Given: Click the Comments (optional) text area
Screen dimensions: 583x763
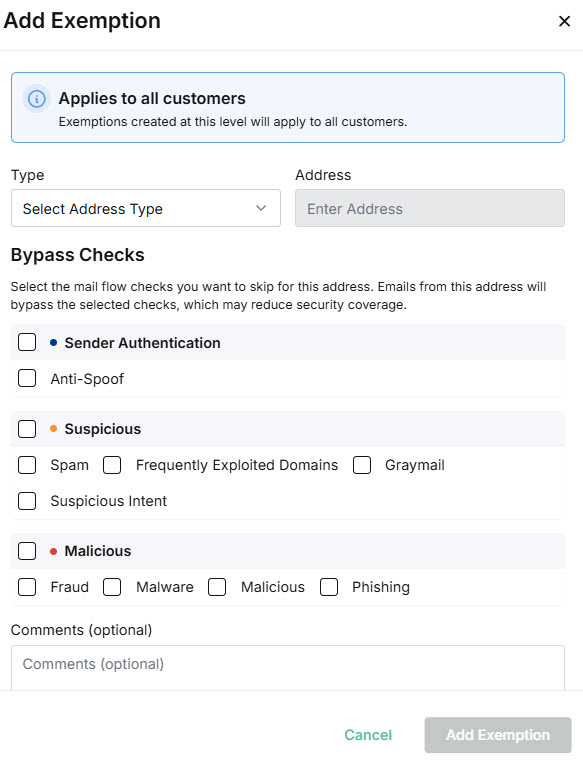Looking at the screenshot, I should click(x=288, y=668).
